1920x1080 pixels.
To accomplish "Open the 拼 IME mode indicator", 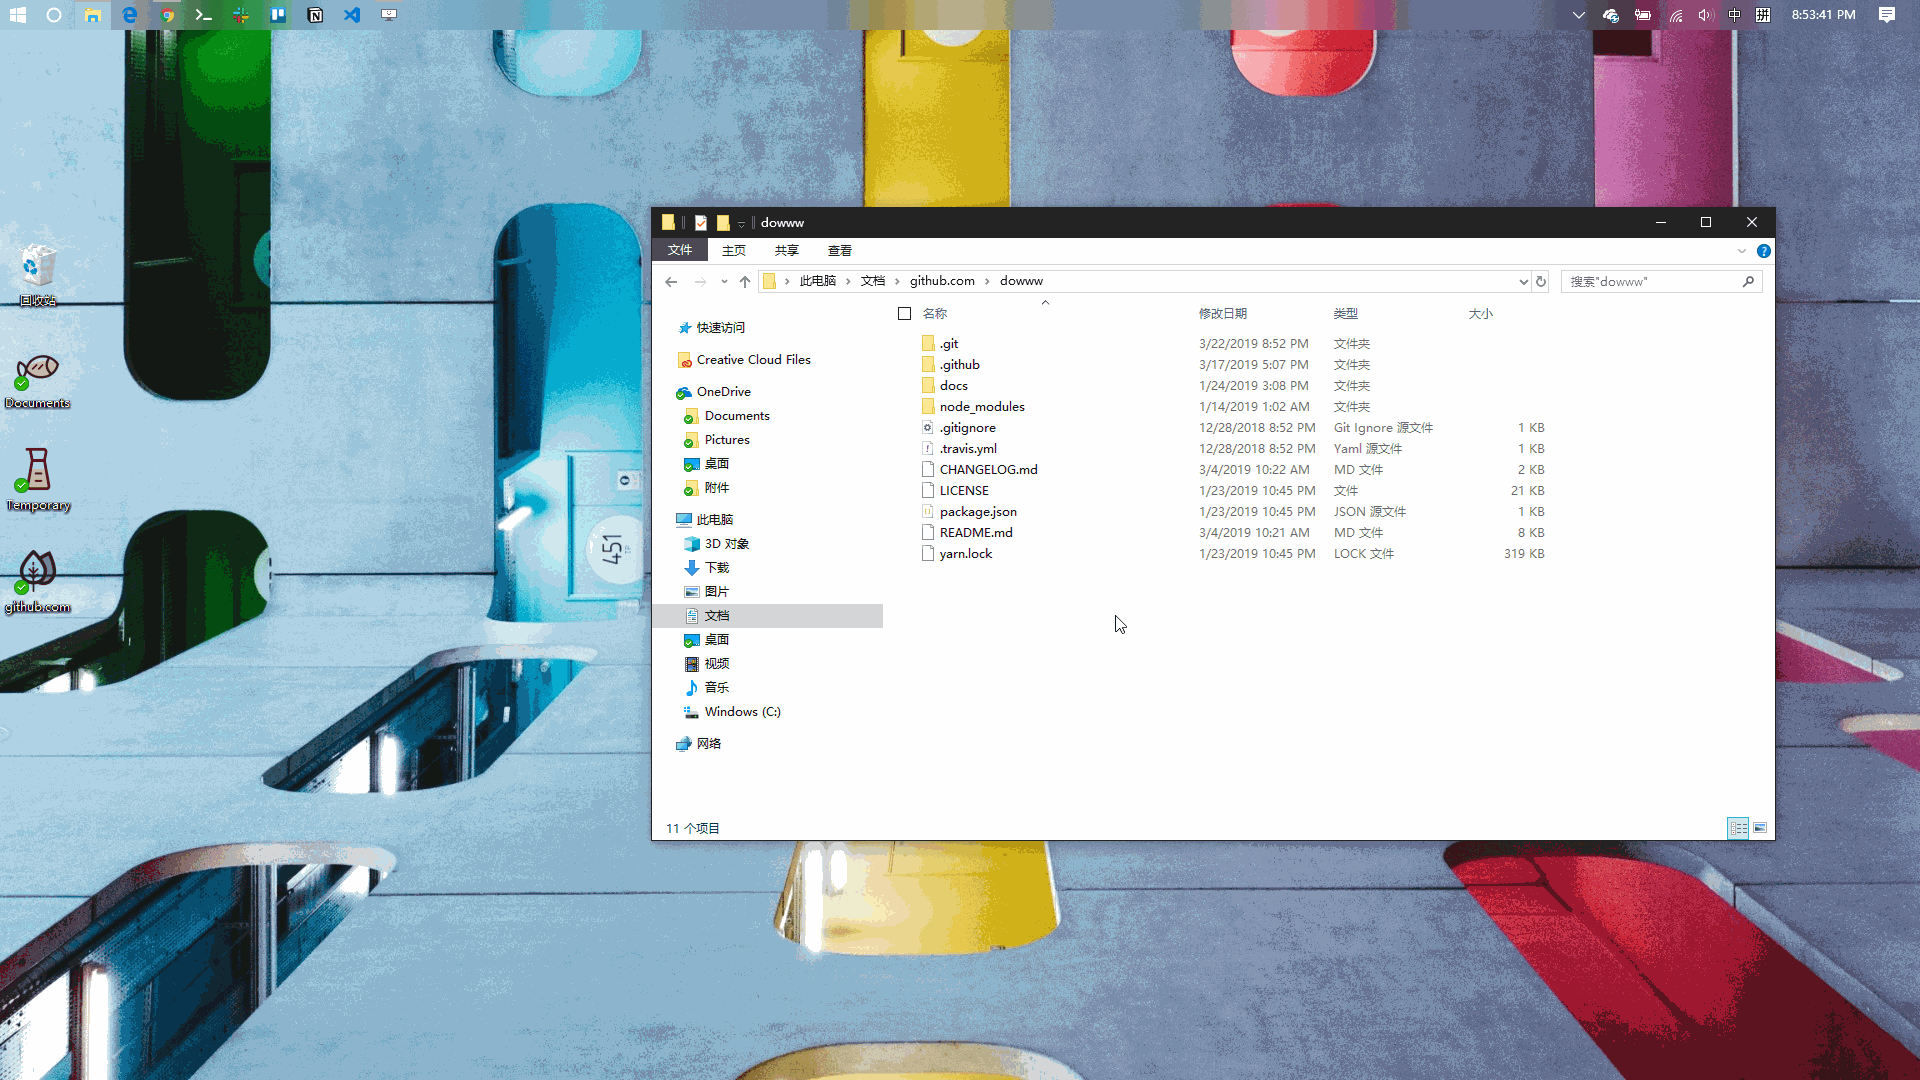I will (x=1763, y=15).
